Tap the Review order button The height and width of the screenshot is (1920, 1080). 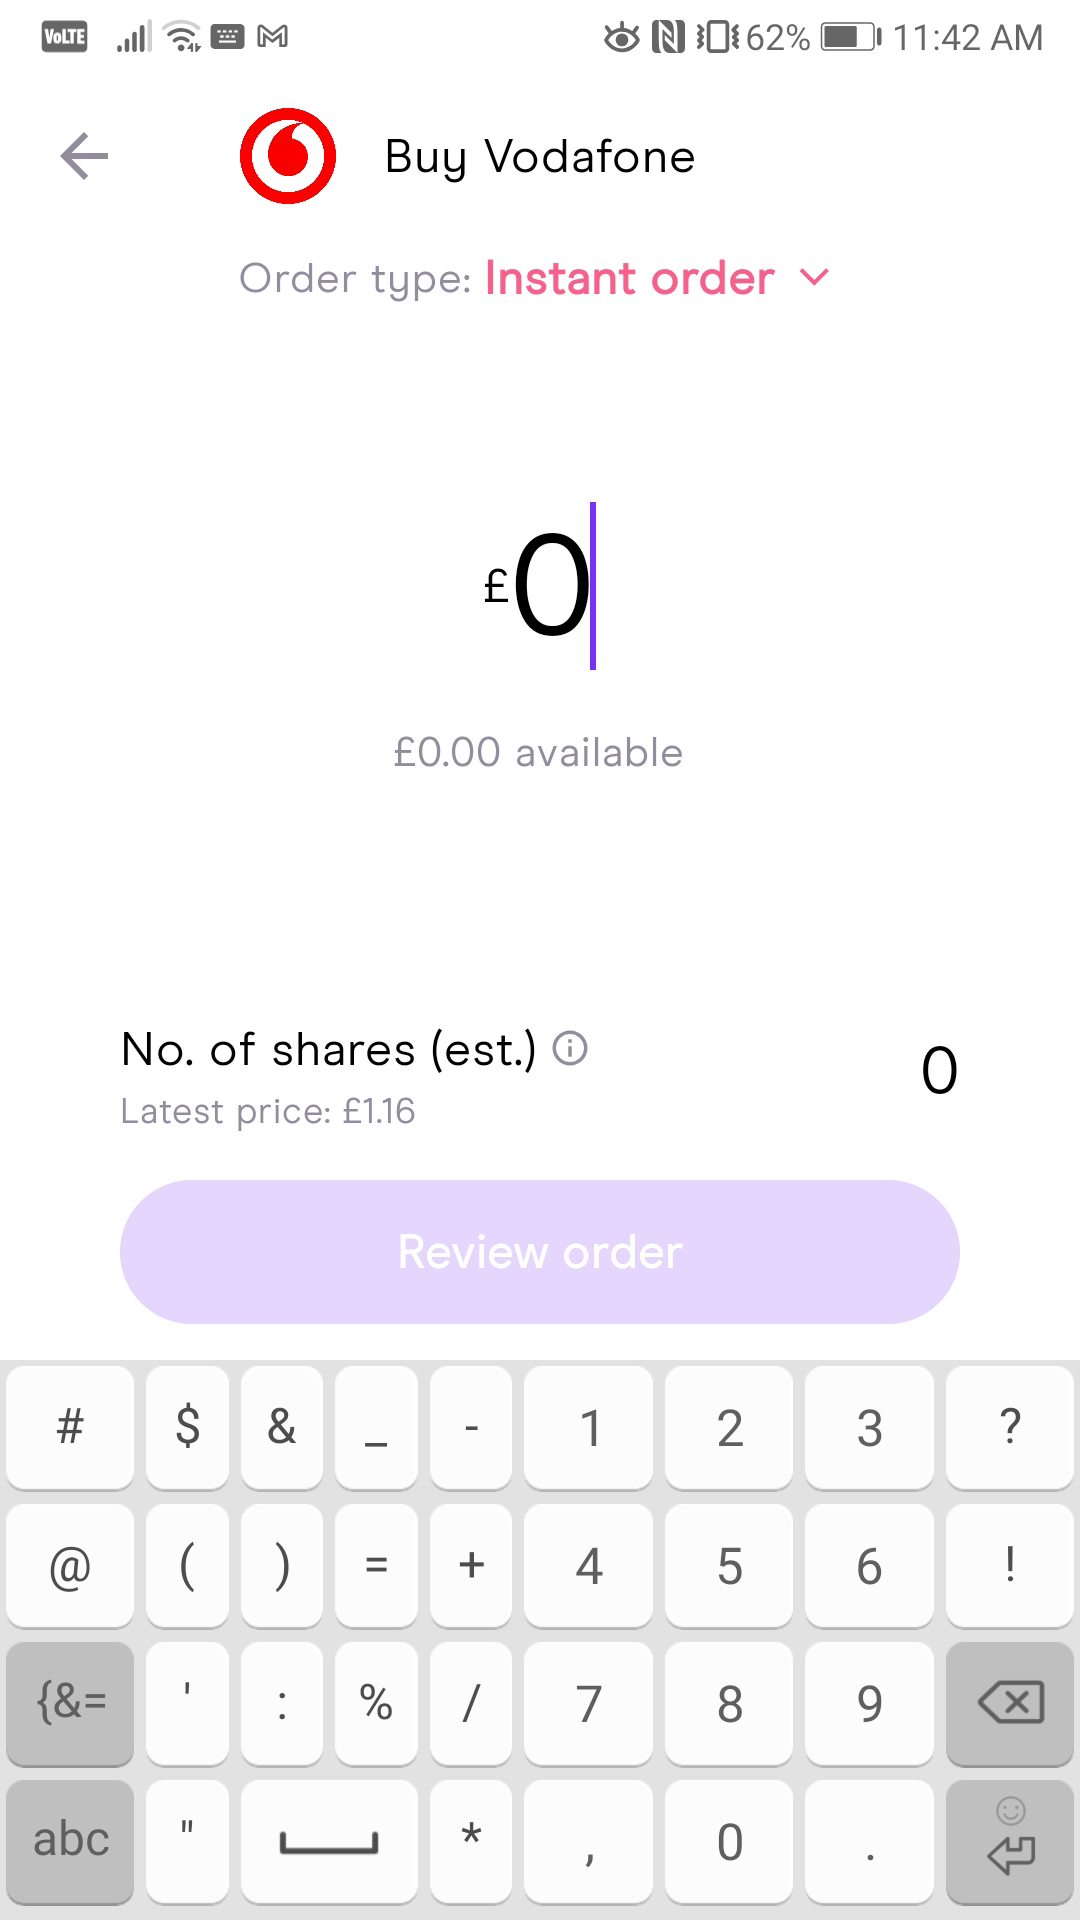(x=540, y=1252)
